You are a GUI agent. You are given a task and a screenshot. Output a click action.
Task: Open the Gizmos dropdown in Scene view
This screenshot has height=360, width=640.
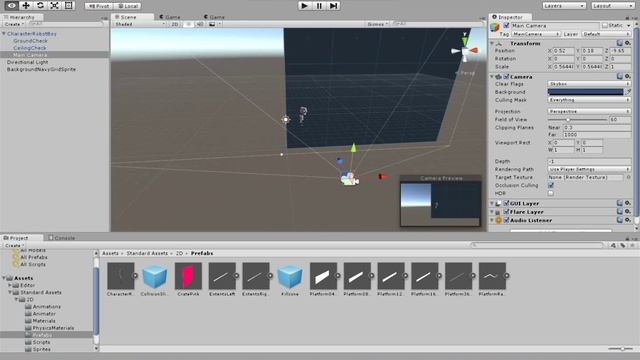[378, 24]
